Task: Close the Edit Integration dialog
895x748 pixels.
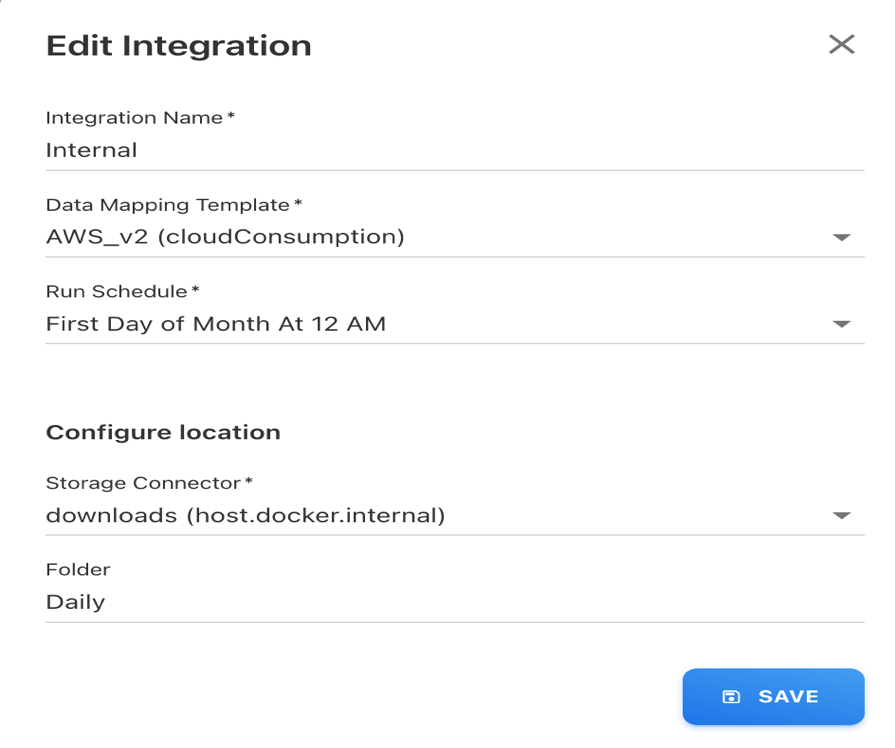Action: (x=841, y=44)
